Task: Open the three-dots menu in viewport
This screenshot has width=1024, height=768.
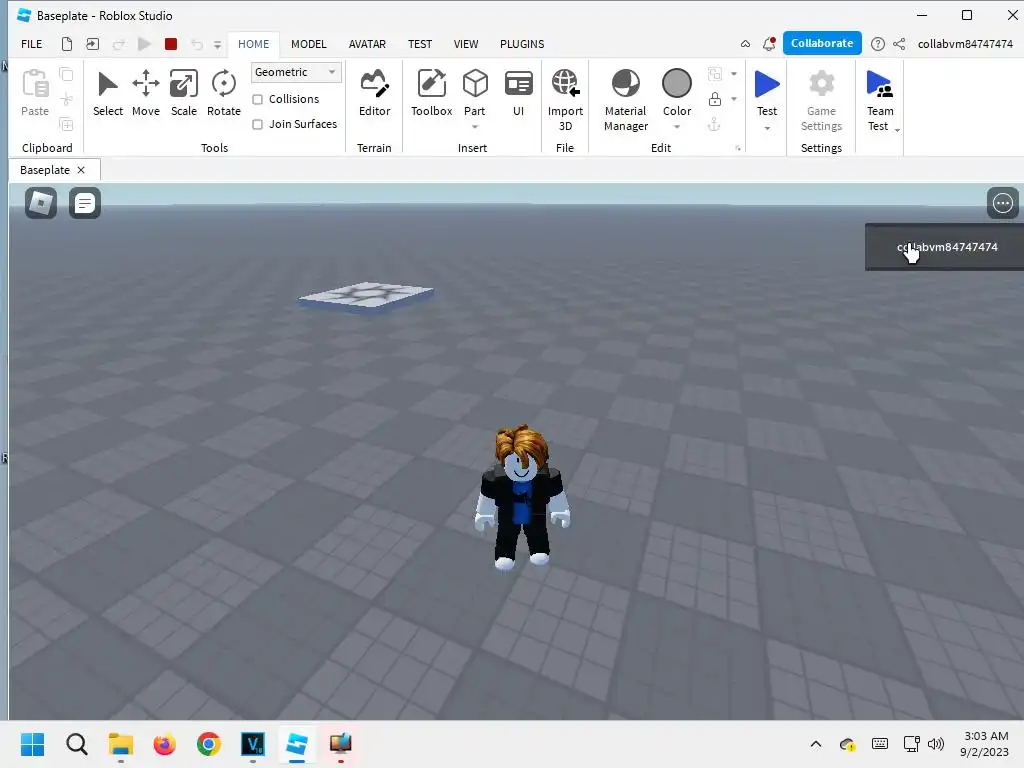Action: [x=1002, y=203]
